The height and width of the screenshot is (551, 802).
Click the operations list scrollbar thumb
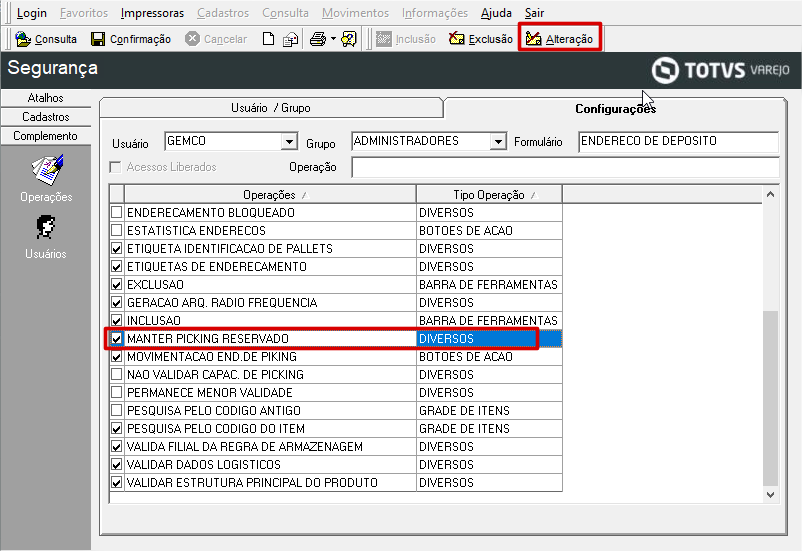click(x=770, y=398)
